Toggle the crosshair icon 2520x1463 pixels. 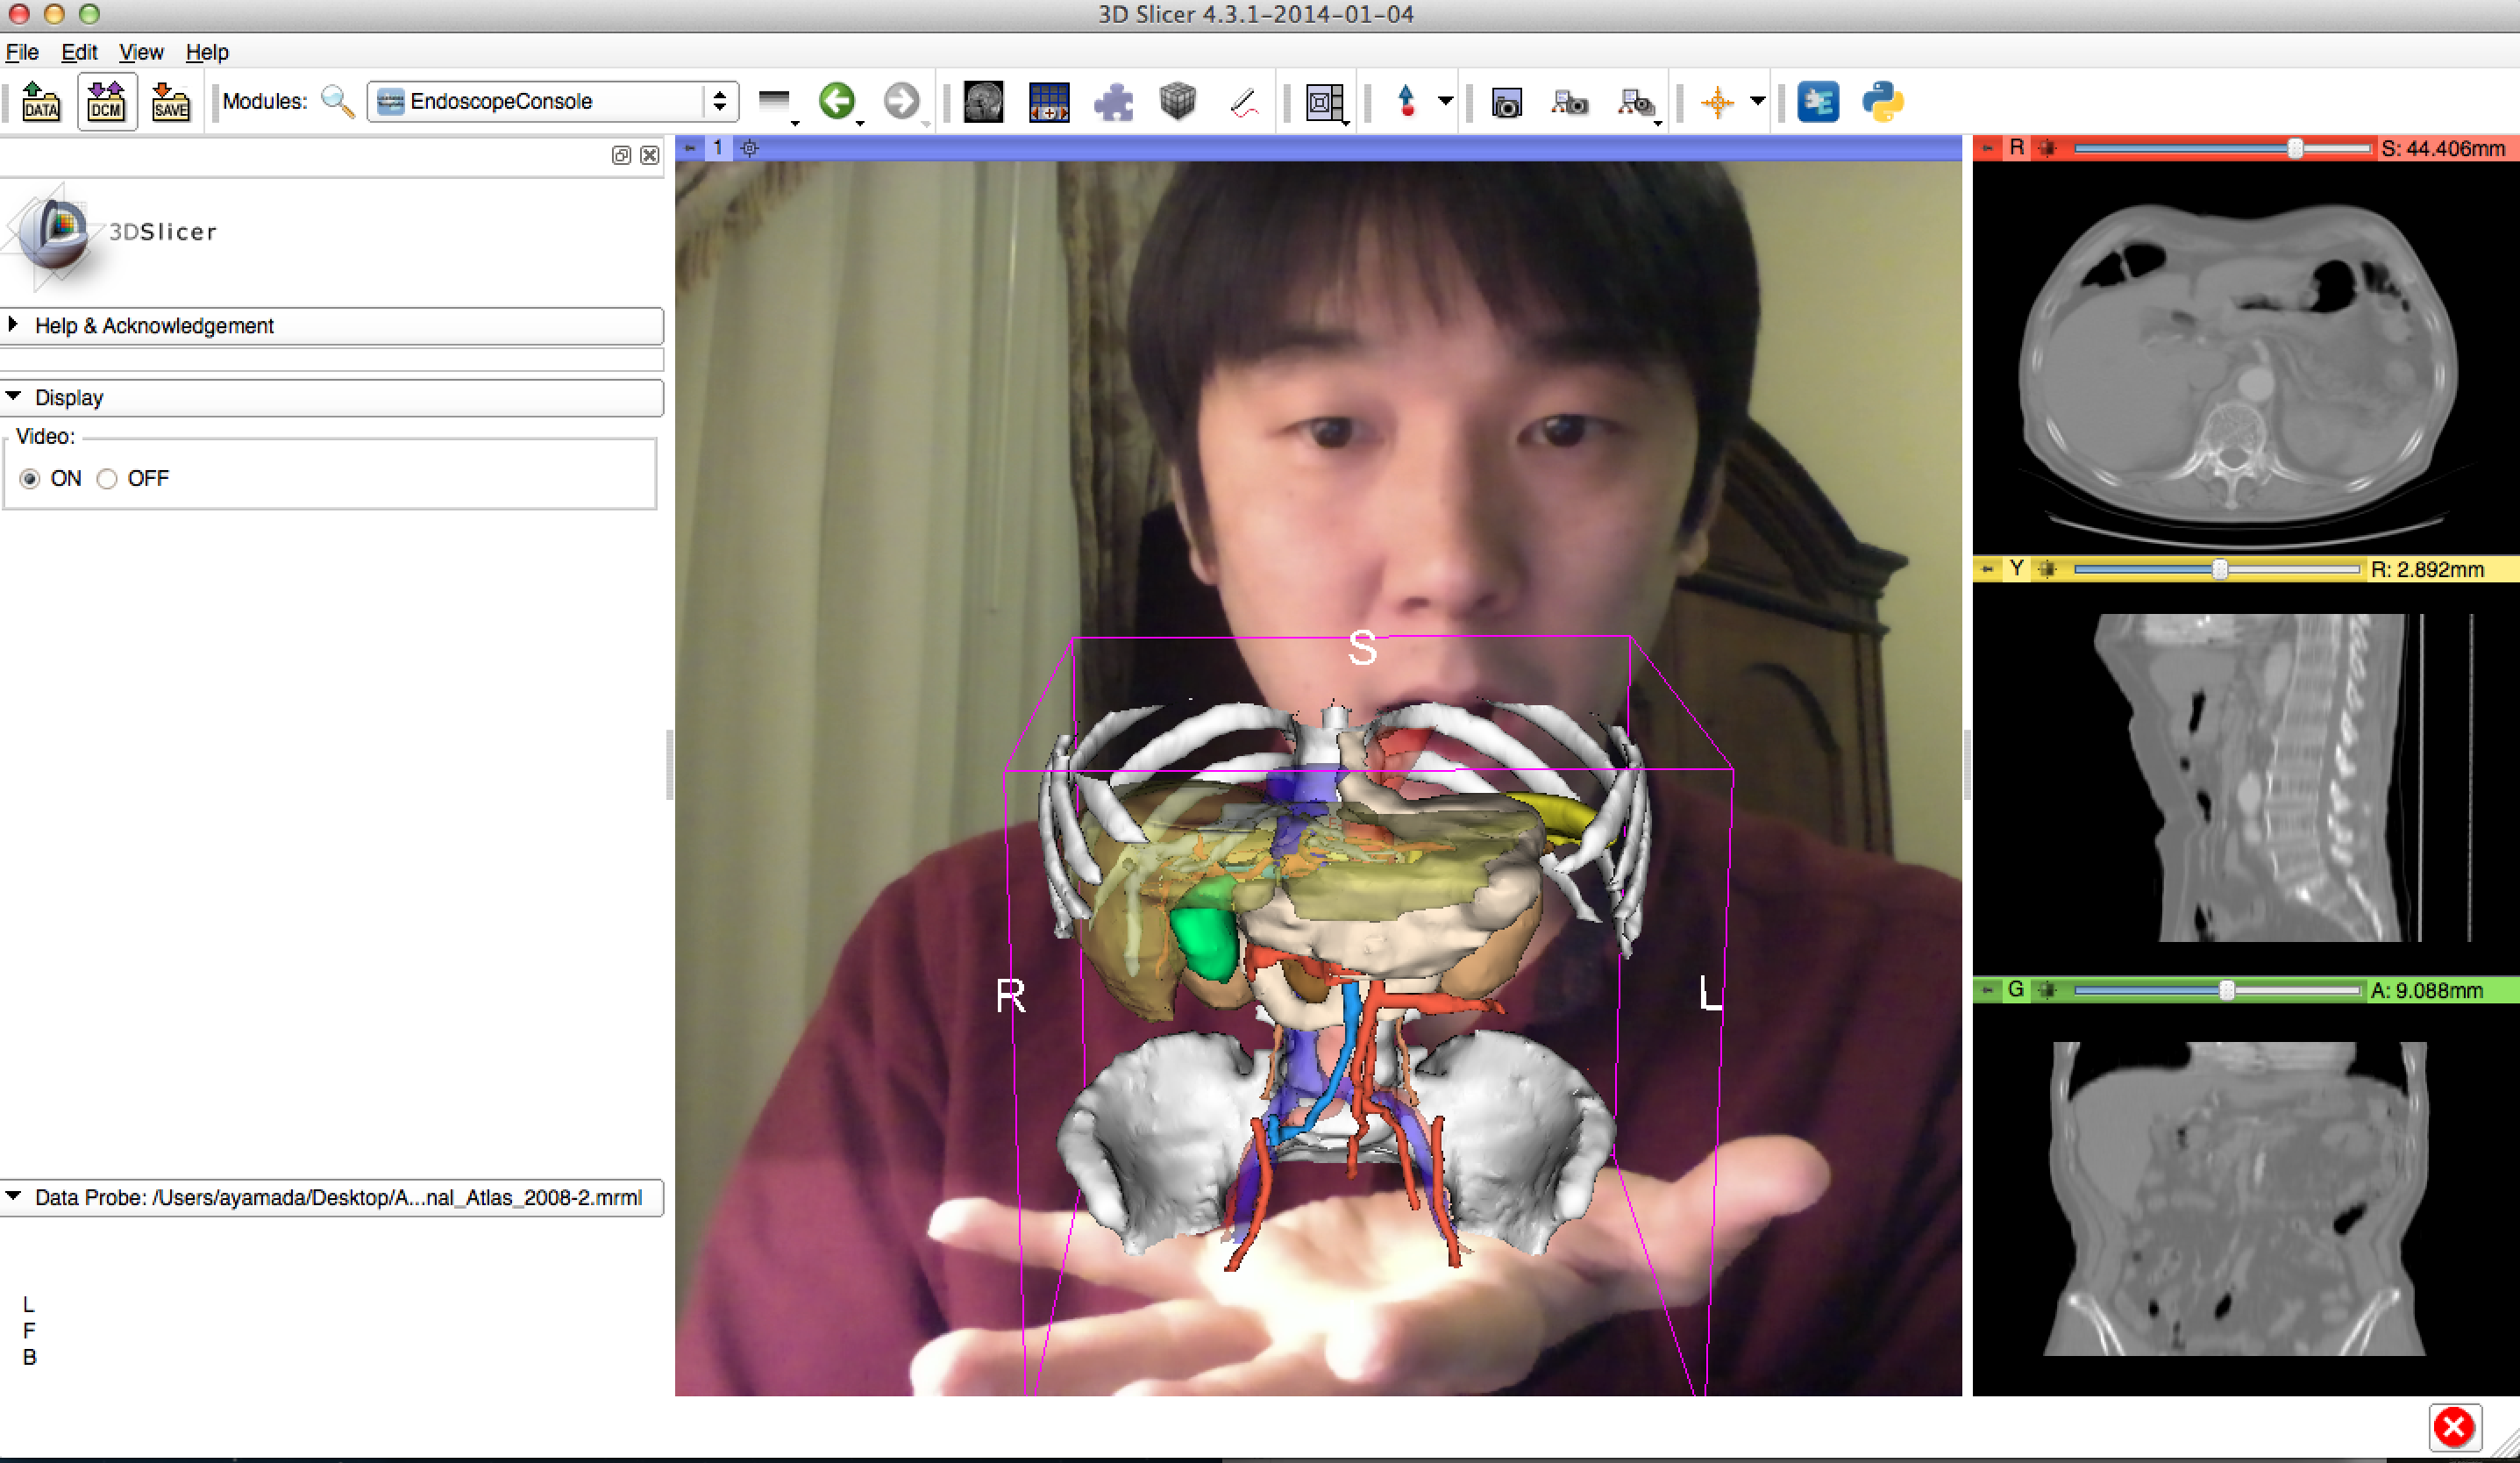1717,101
